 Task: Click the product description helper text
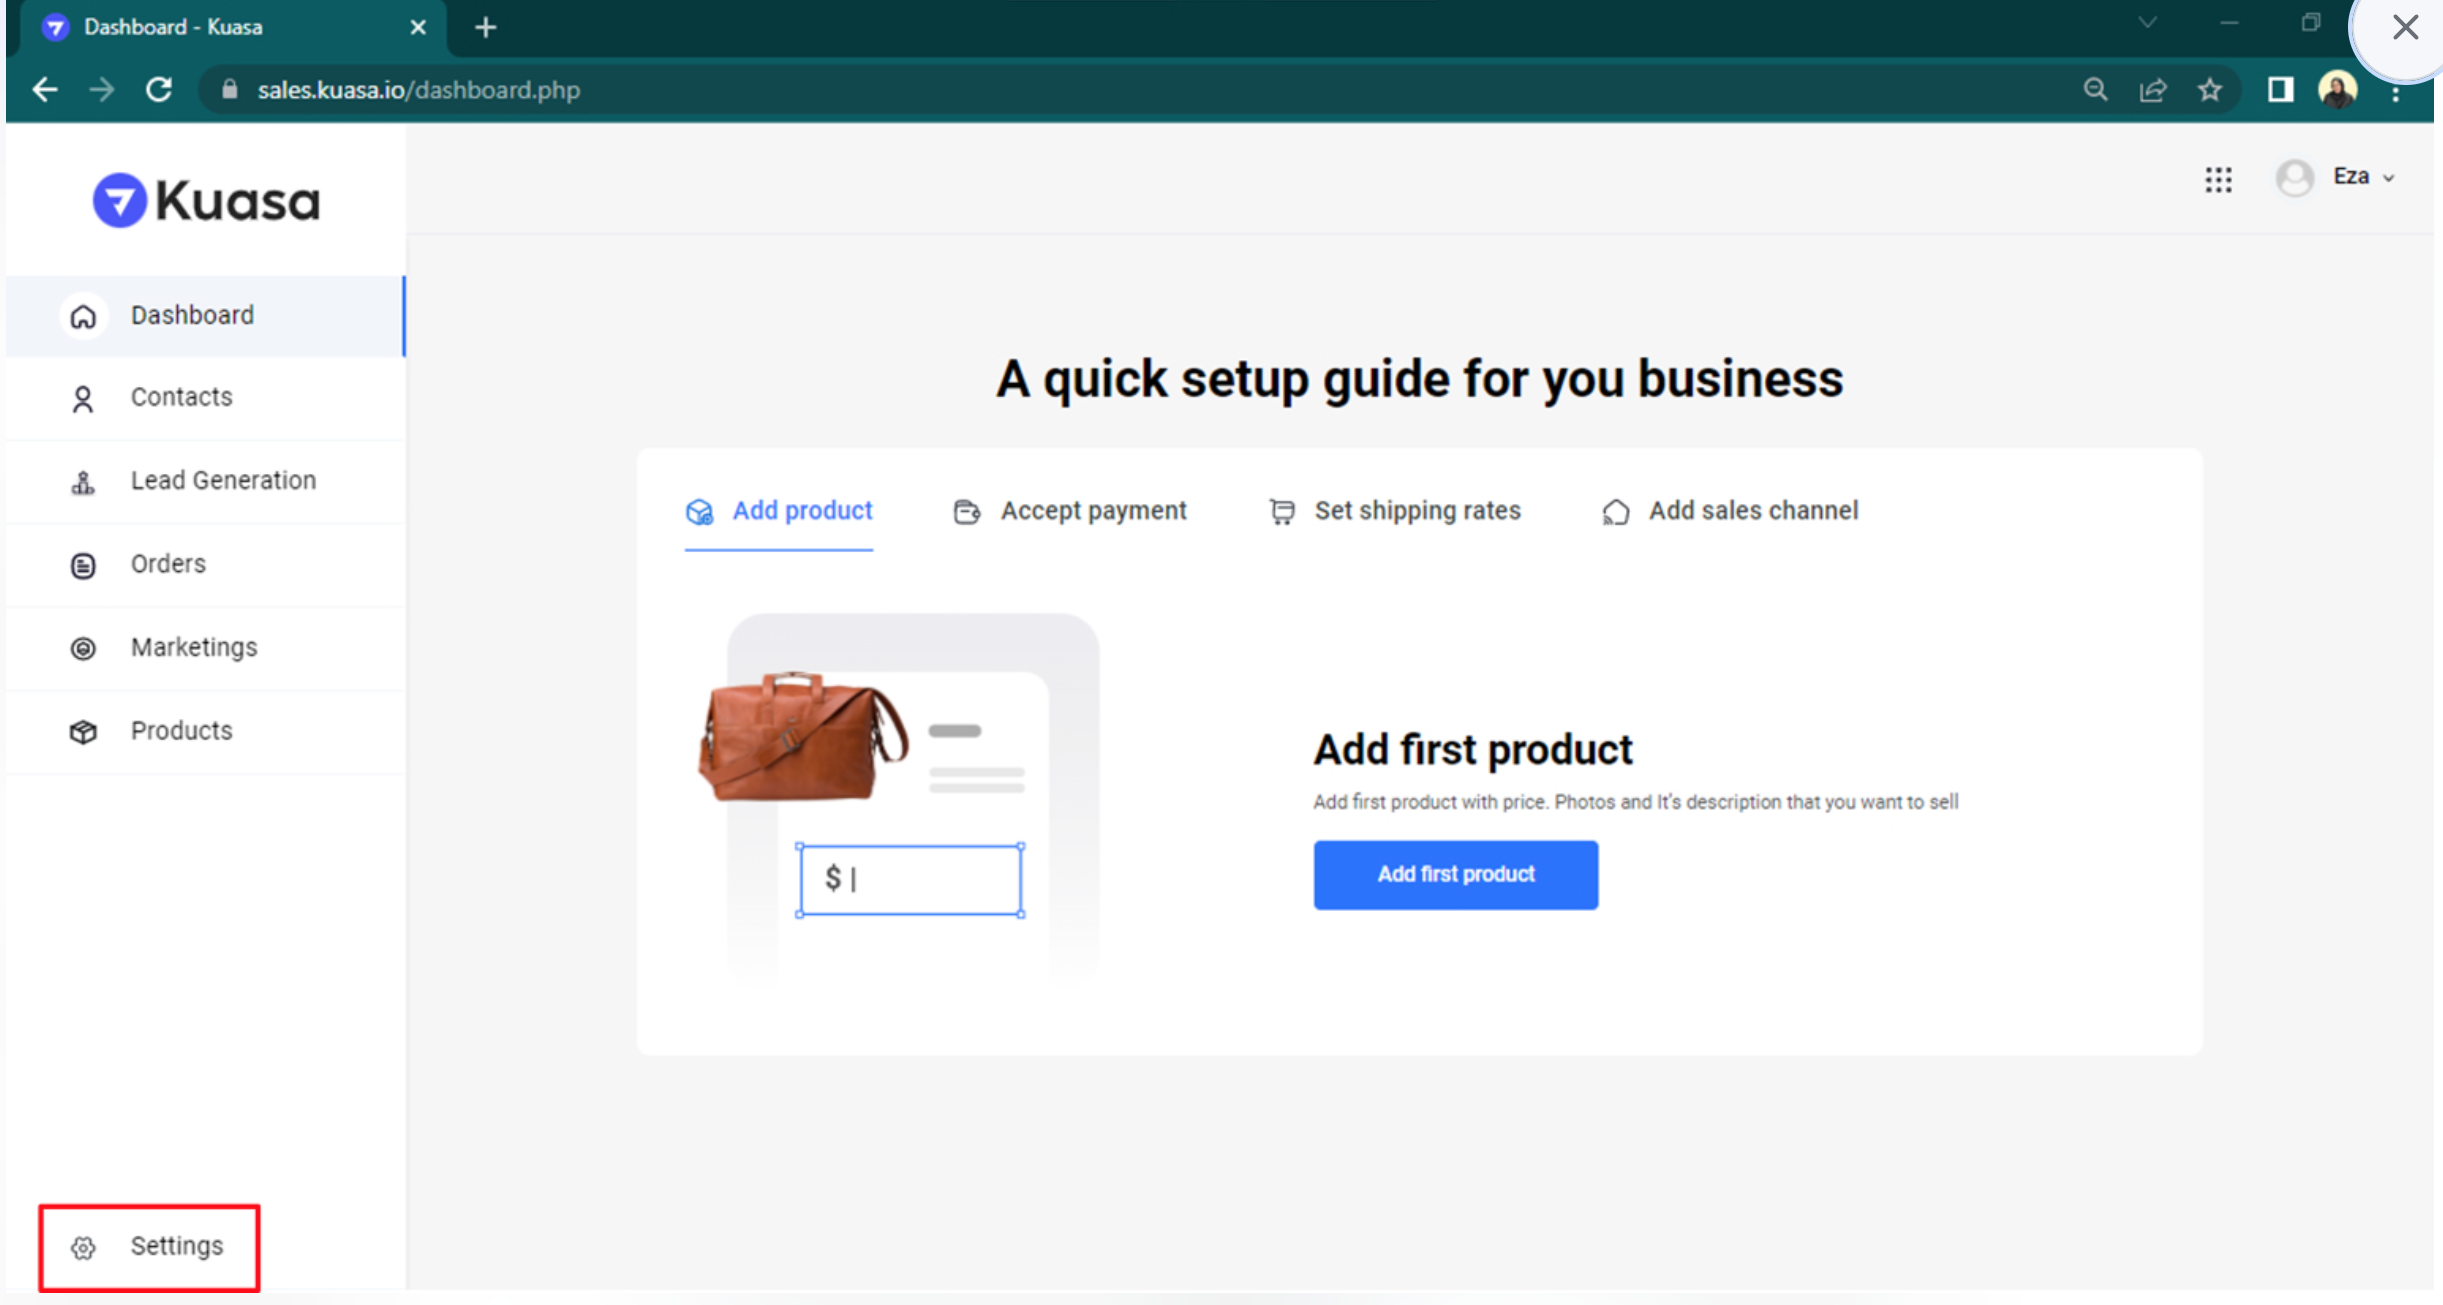click(x=1635, y=802)
